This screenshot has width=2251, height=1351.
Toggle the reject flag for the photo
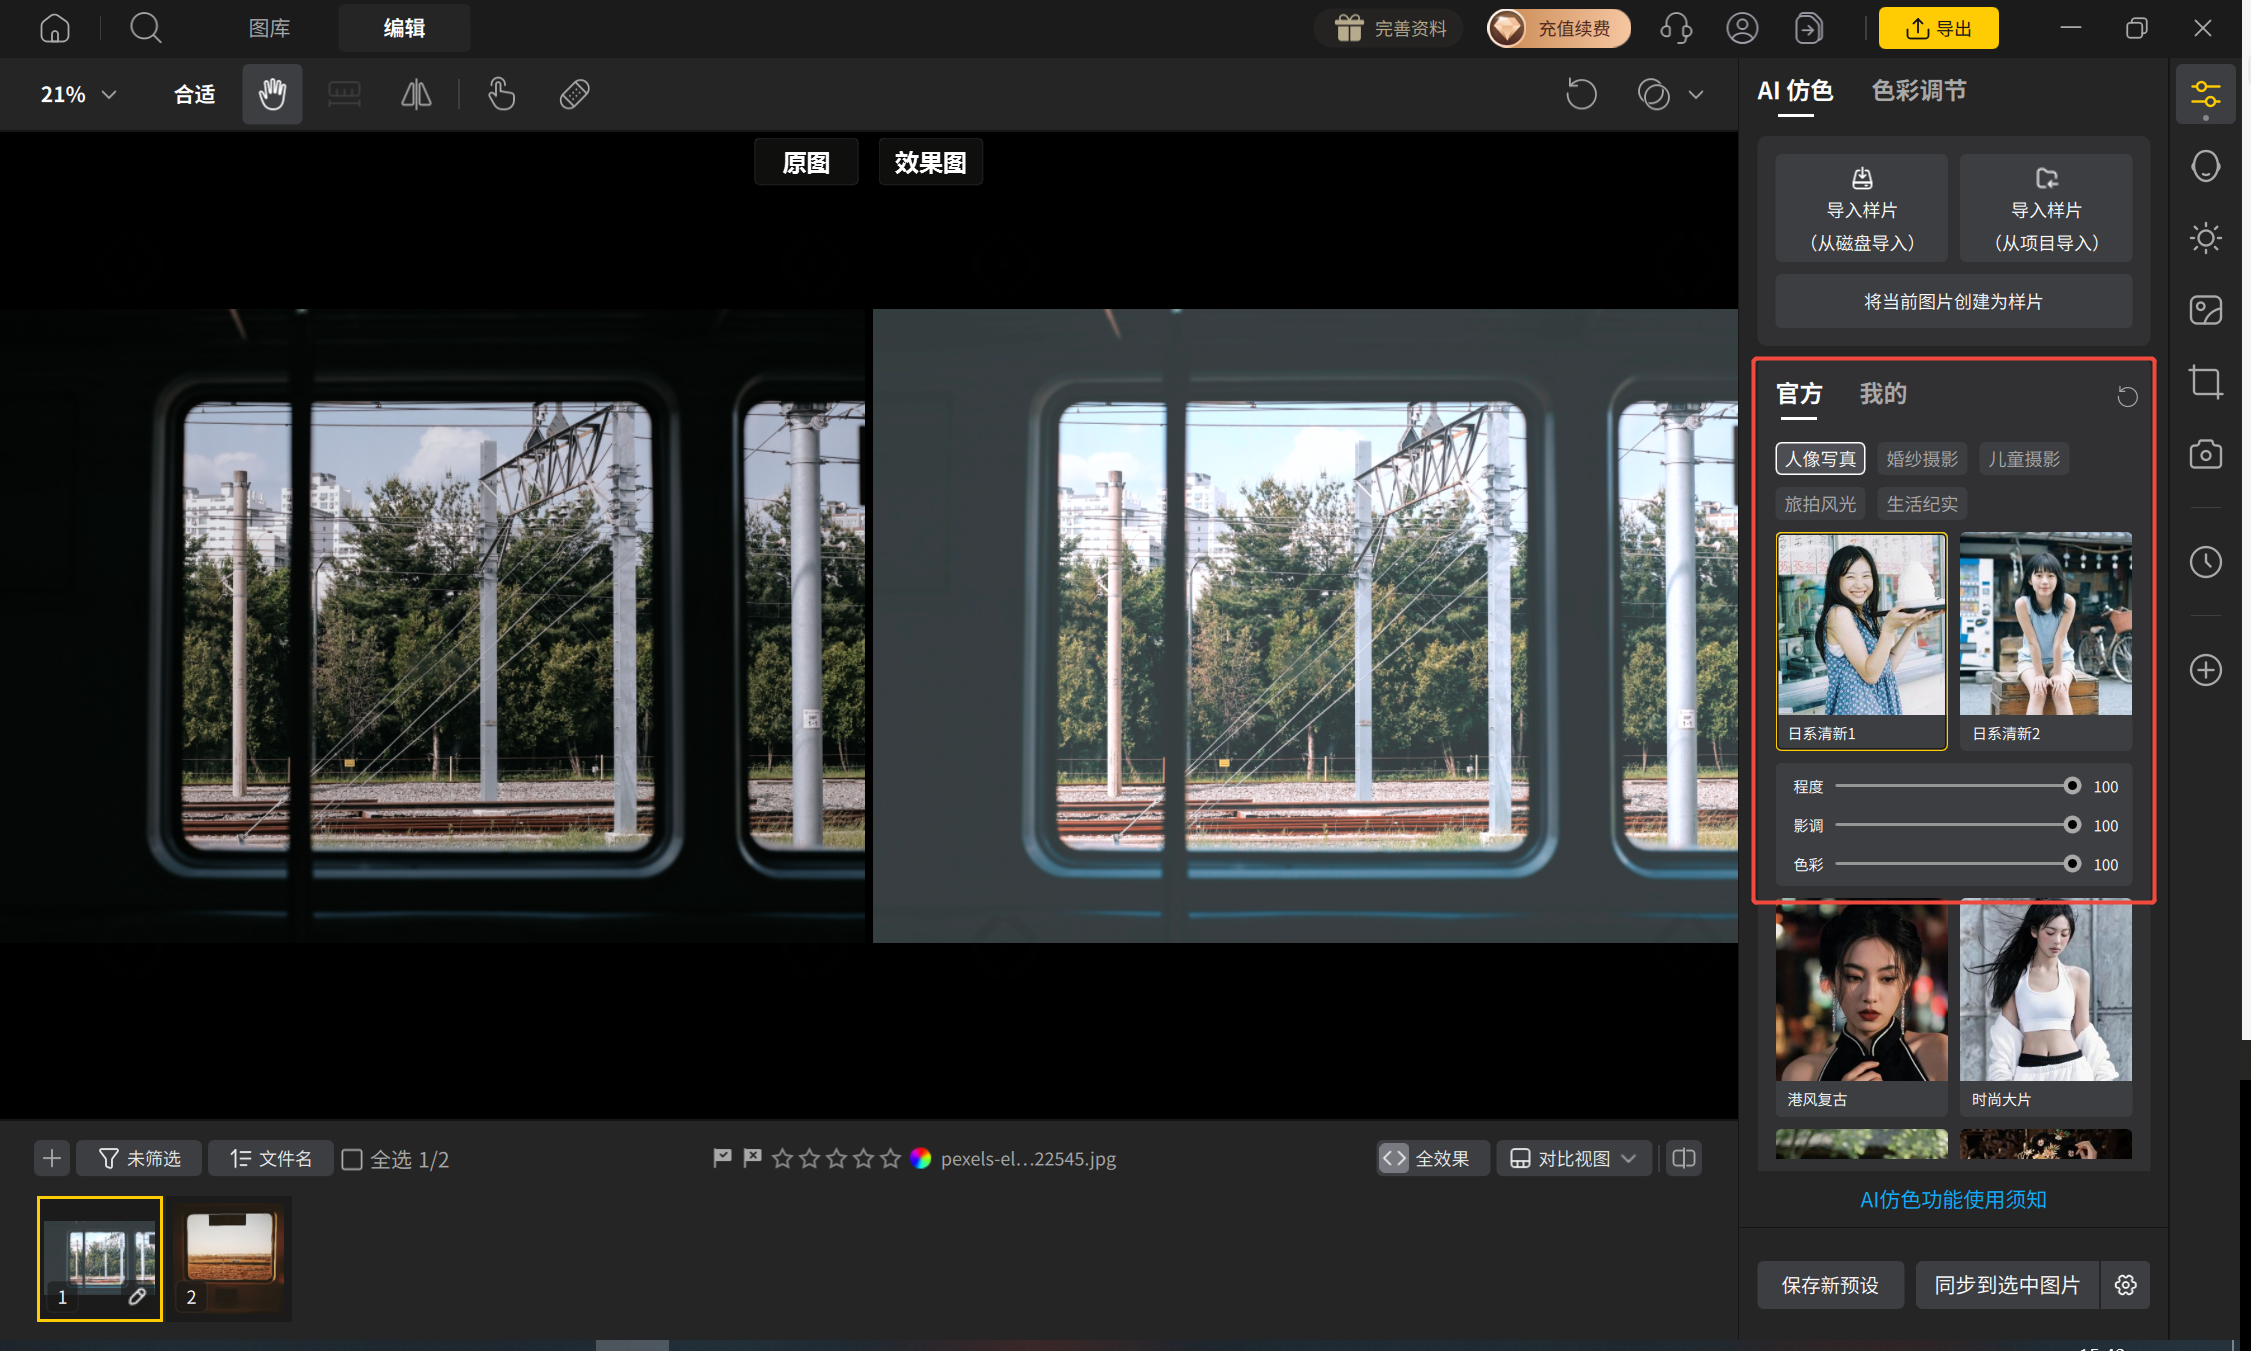(752, 1158)
